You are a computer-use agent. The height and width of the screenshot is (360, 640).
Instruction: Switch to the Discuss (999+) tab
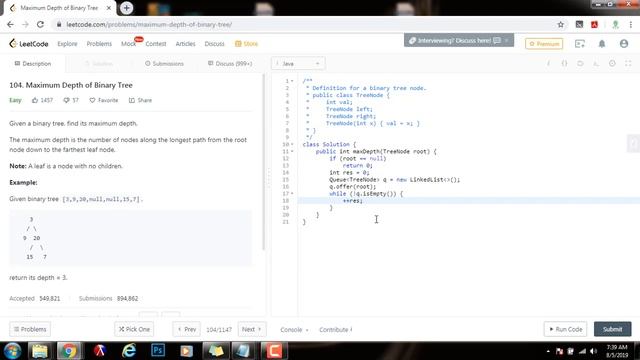coord(230,64)
